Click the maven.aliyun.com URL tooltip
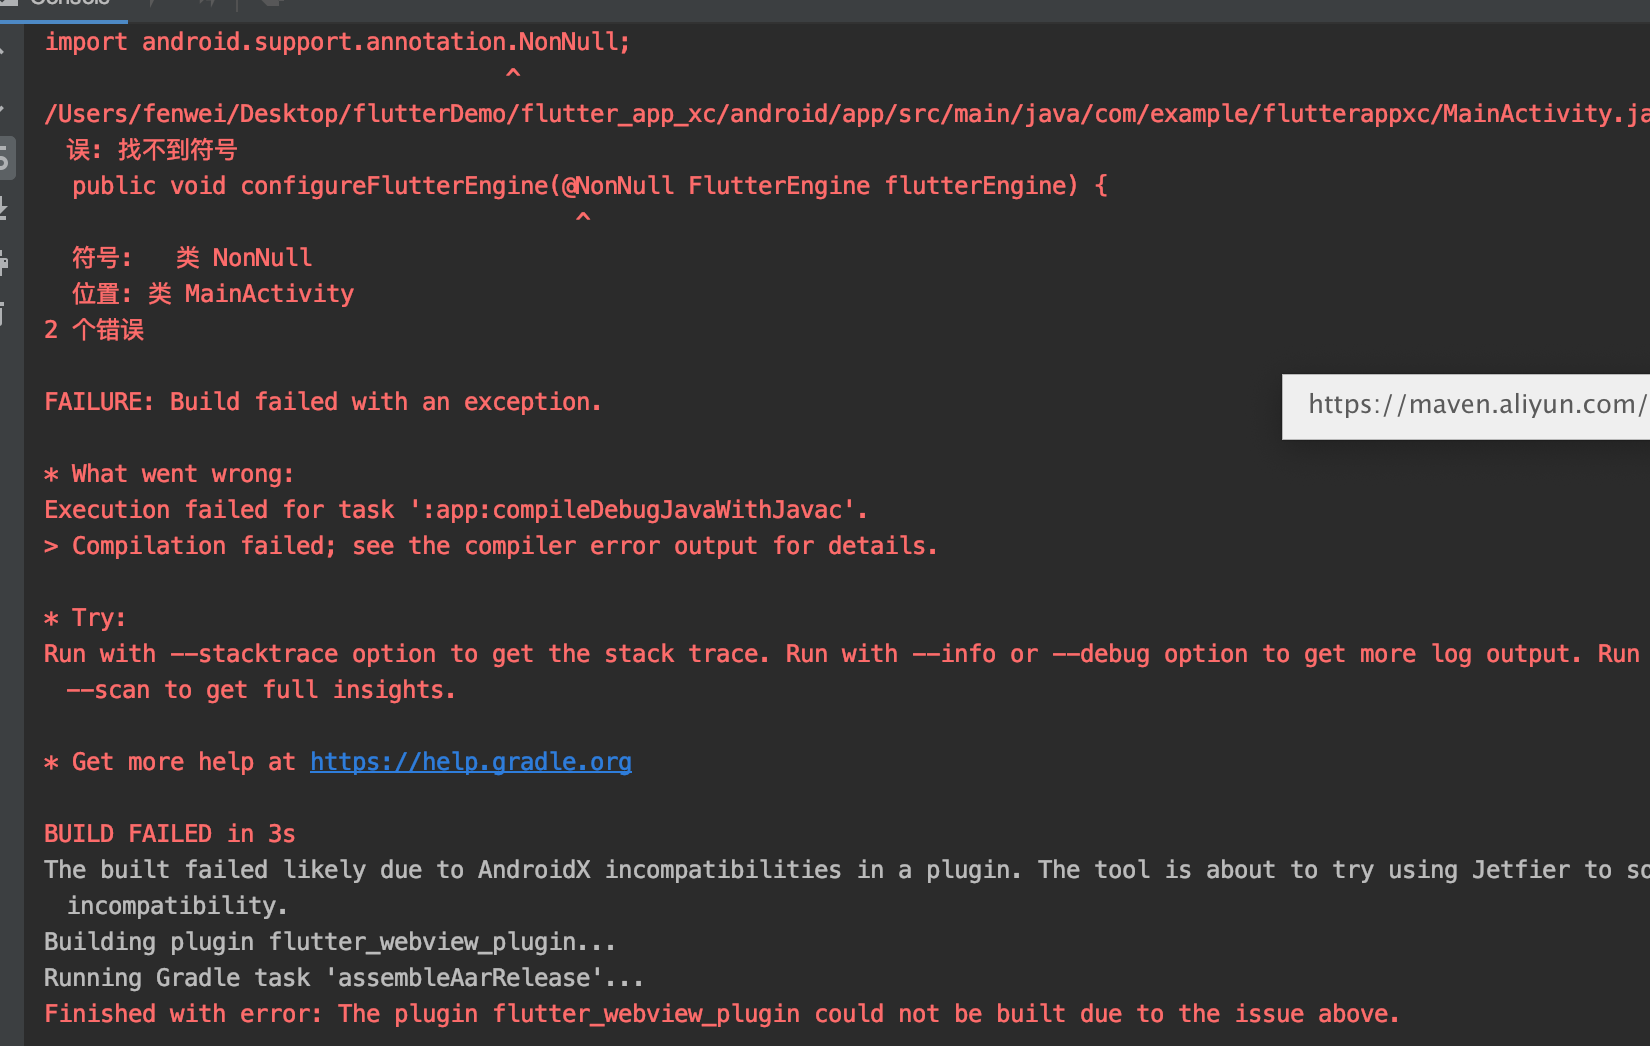This screenshot has height=1046, width=1650. click(1466, 405)
